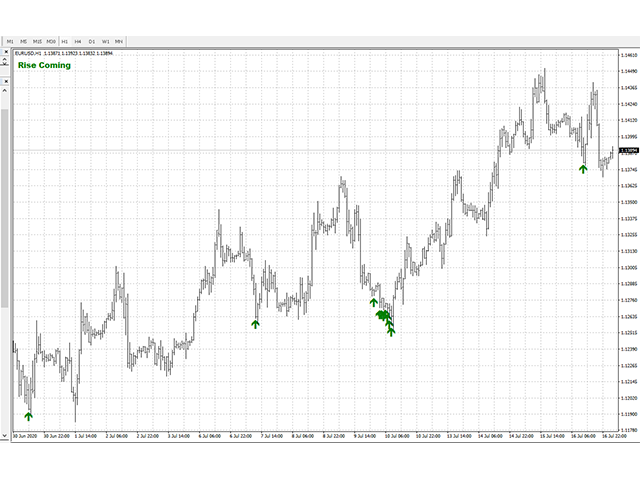Select green up-arrow signal near 30 Jun 2020
The image size is (640, 480).
click(x=28, y=416)
